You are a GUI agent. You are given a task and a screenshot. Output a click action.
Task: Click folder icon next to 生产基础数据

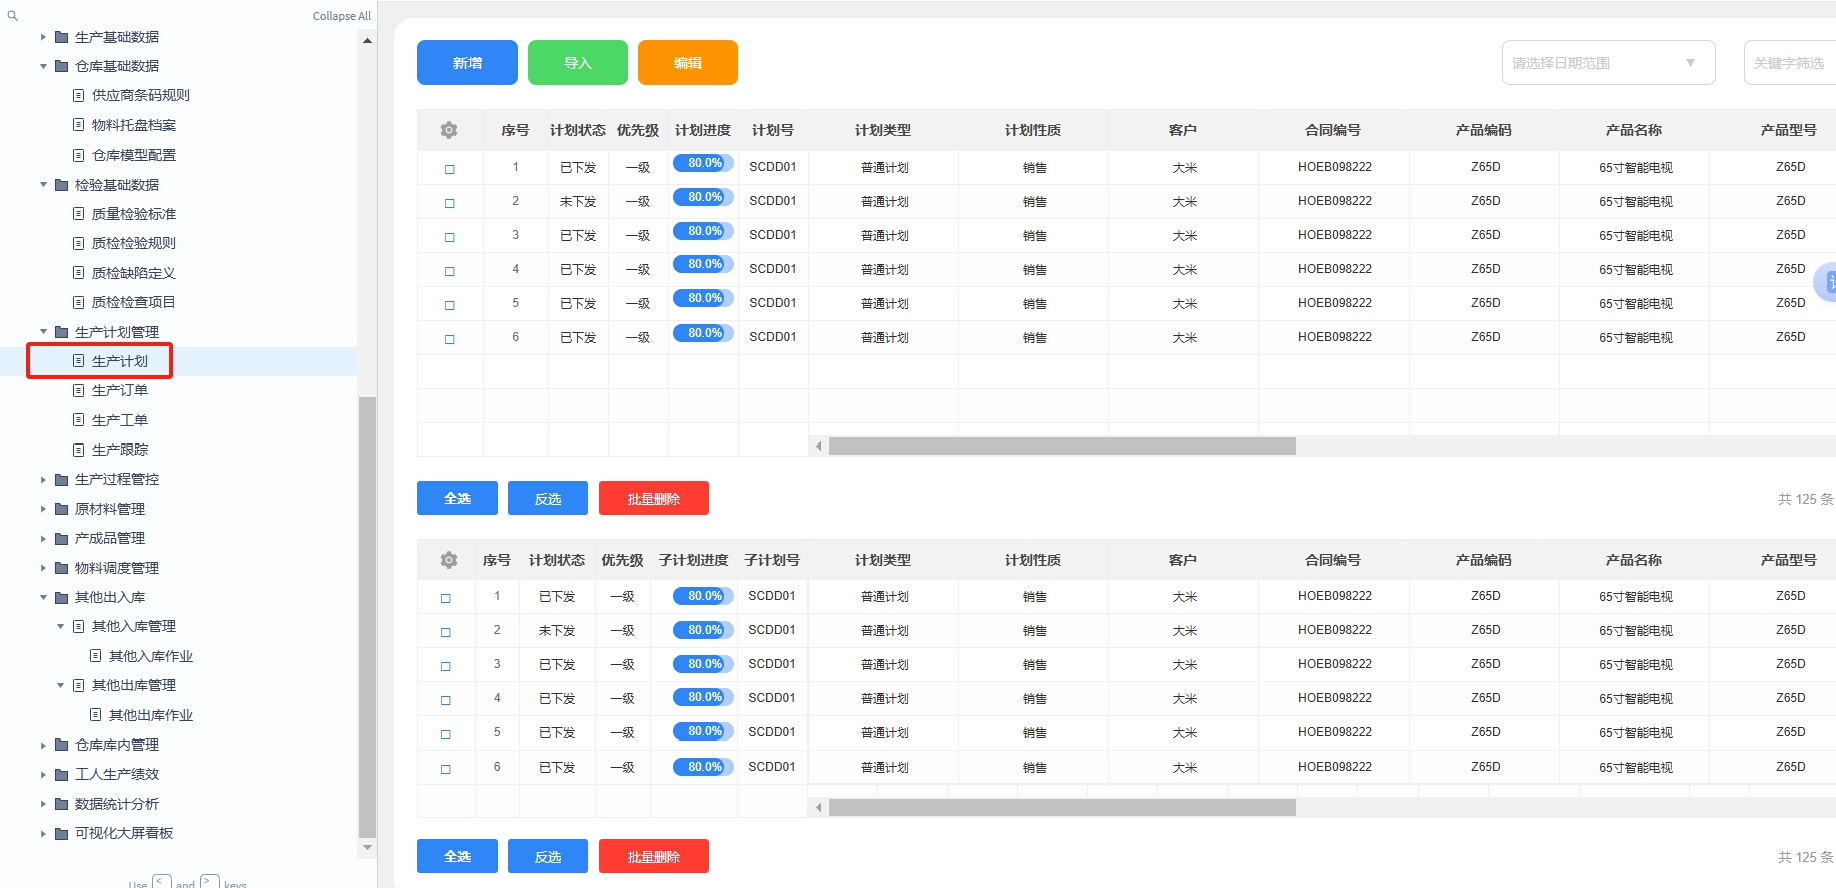[x=62, y=37]
